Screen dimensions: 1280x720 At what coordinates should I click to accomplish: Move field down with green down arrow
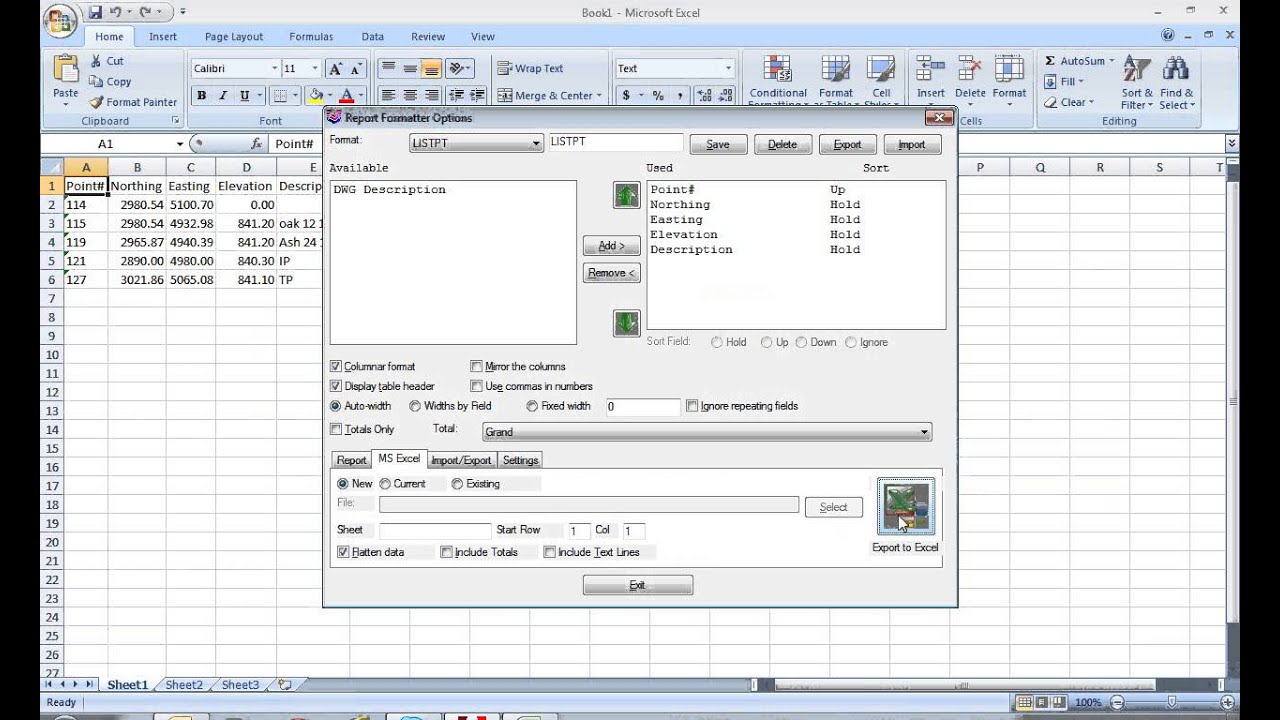[x=626, y=323]
